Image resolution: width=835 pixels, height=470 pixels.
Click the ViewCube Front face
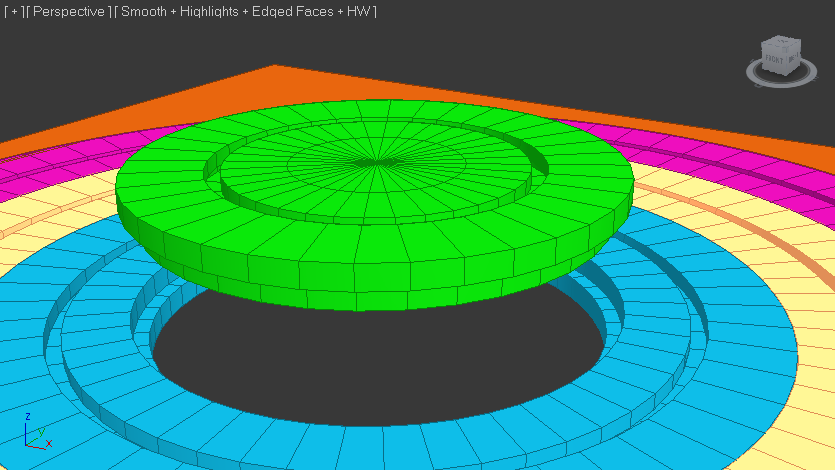click(774, 60)
